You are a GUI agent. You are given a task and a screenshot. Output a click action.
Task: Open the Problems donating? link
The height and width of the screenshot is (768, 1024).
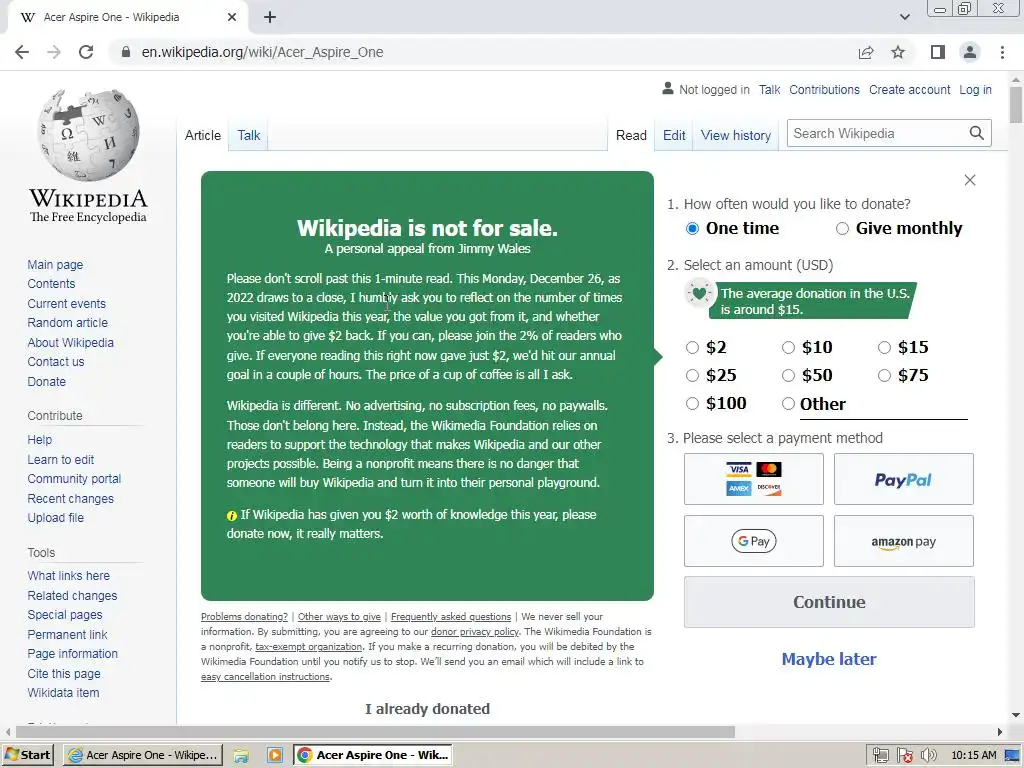pos(244,616)
